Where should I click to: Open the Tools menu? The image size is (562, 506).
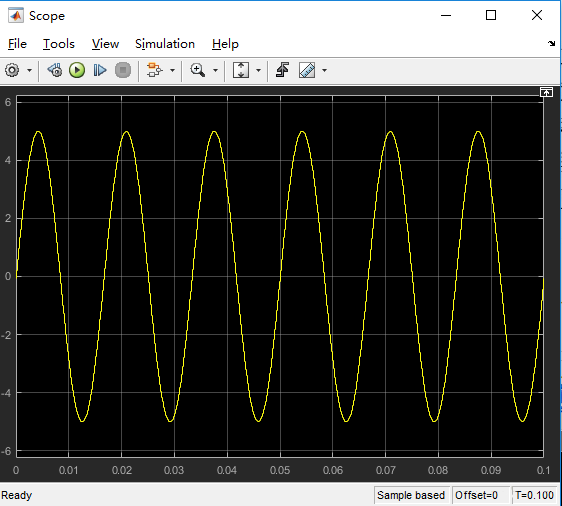(x=59, y=44)
